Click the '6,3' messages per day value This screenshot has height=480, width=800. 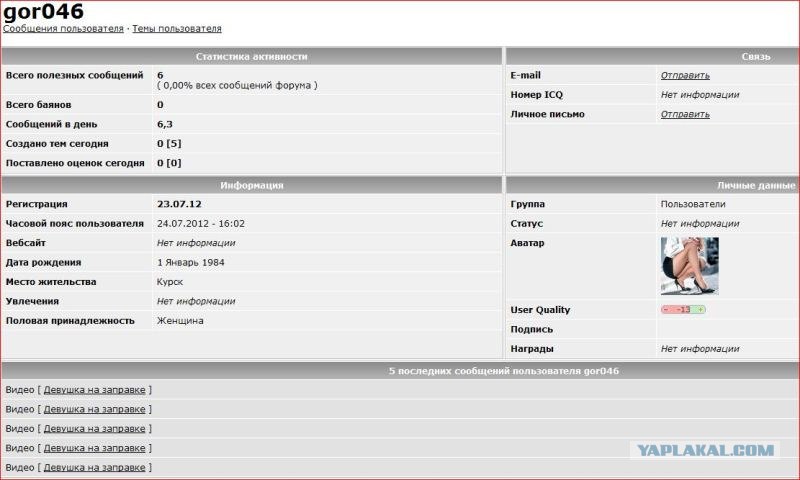pos(165,124)
